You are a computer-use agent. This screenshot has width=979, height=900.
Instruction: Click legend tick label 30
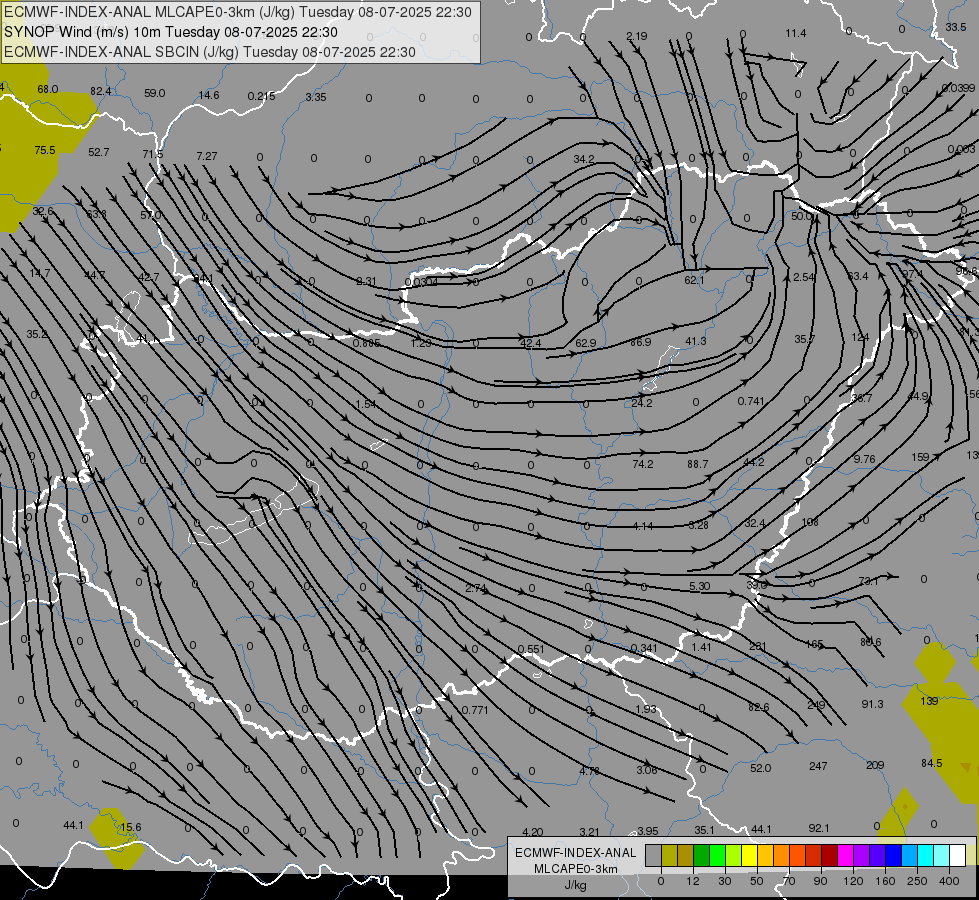725,881
